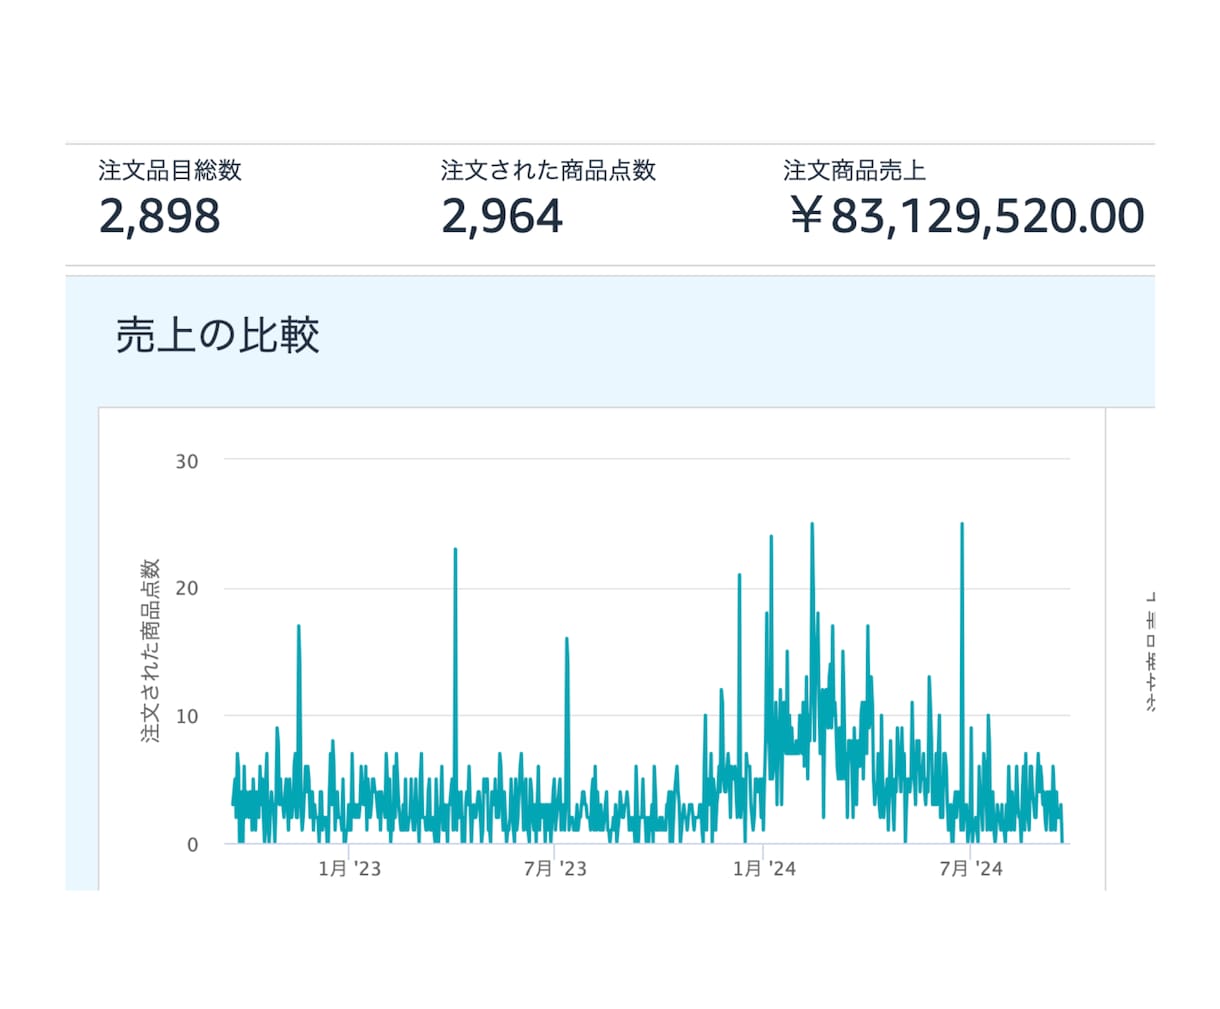Click the 30 y-axis tick label
The height and width of the screenshot is (1009, 1220).
tap(186, 461)
